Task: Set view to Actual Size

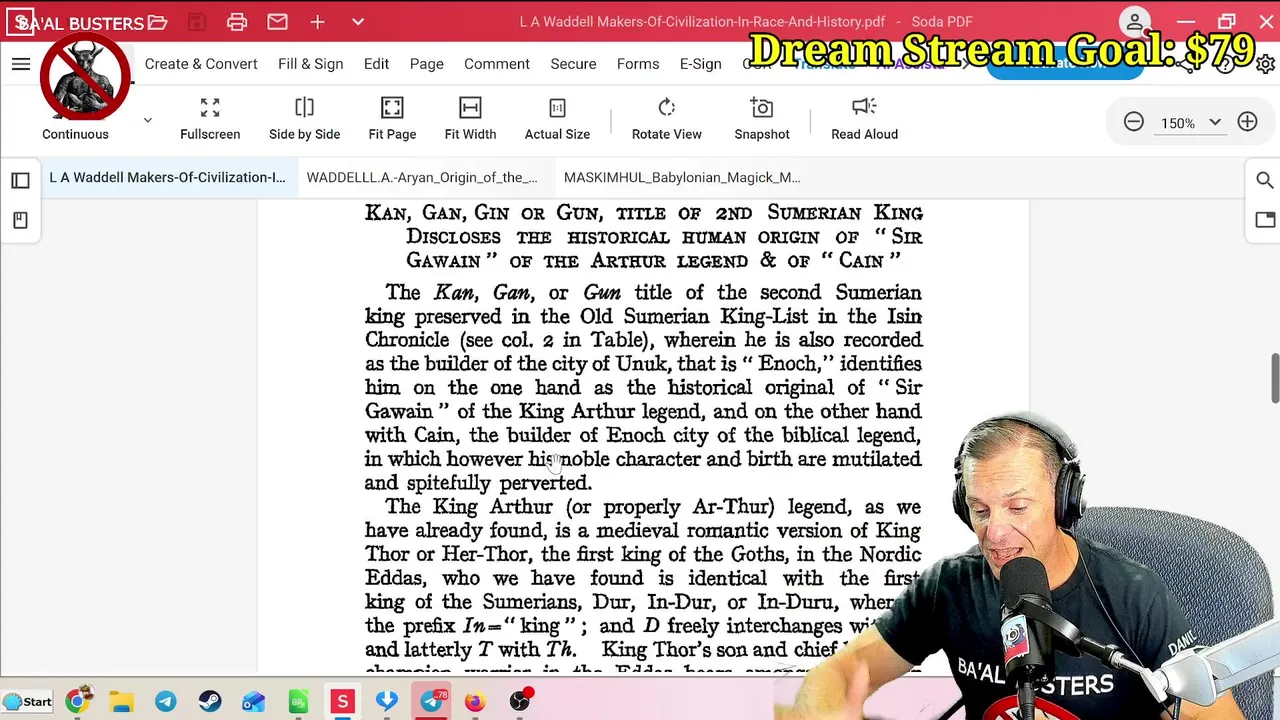Action: coord(557,118)
